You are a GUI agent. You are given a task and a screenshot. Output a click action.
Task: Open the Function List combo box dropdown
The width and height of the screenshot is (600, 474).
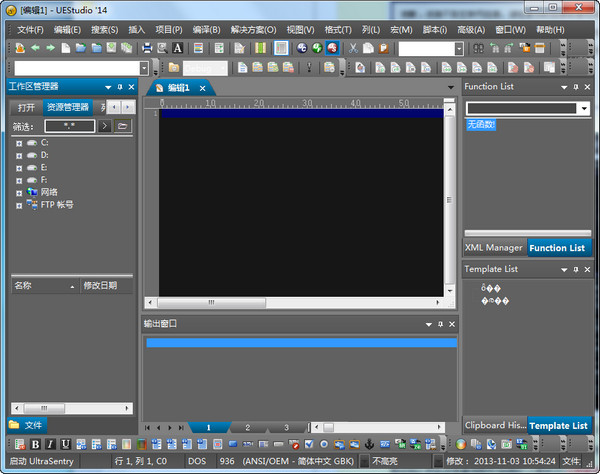click(x=583, y=108)
